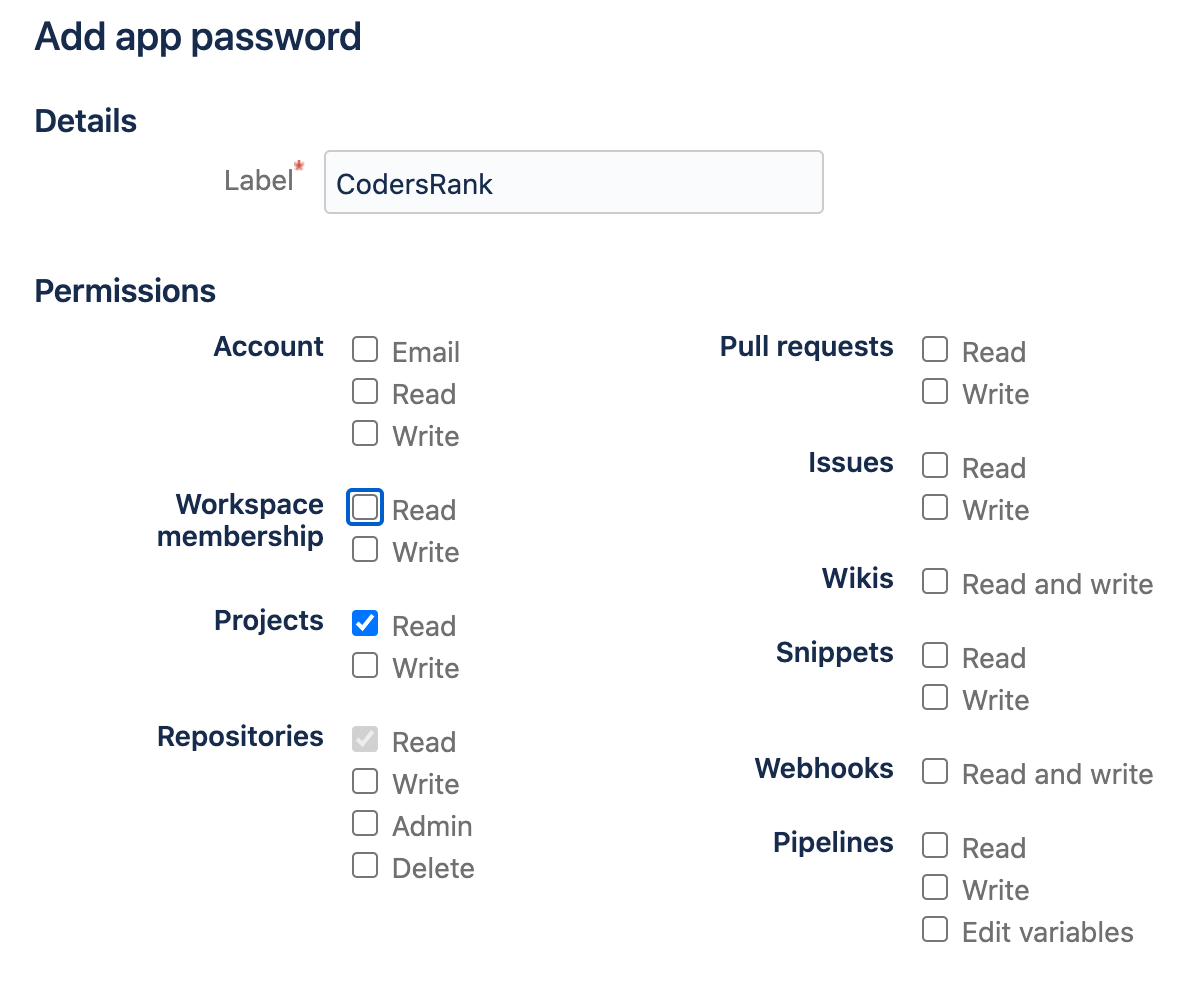
Task: Enable Issues Read checkbox
Action: click(x=935, y=465)
